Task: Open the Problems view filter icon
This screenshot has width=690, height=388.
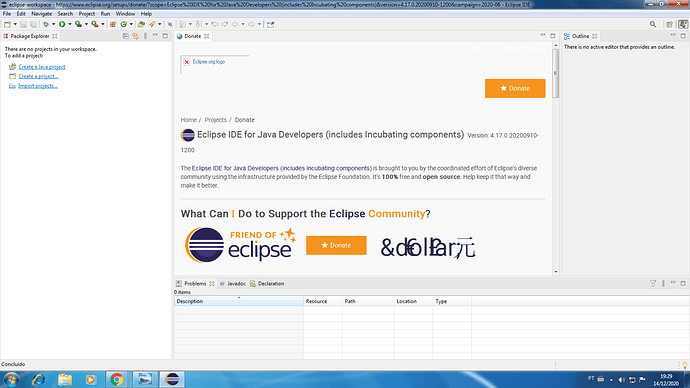Action: click(x=653, y=284)
